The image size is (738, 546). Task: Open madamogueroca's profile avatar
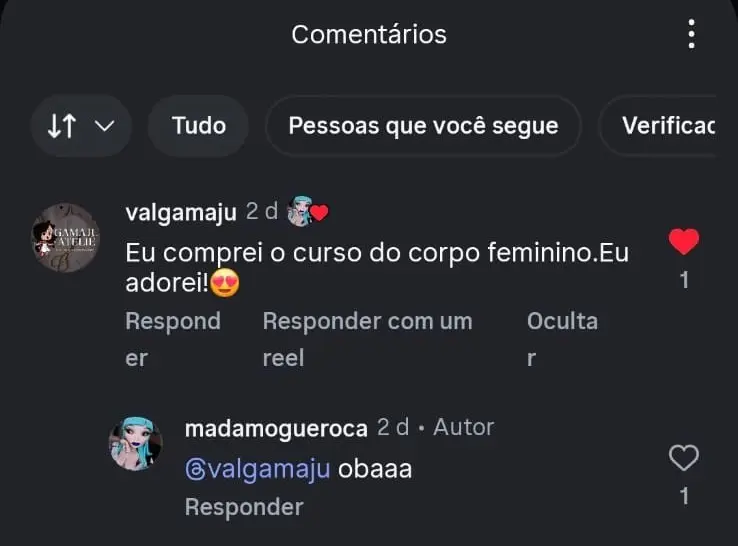point(136,443)
